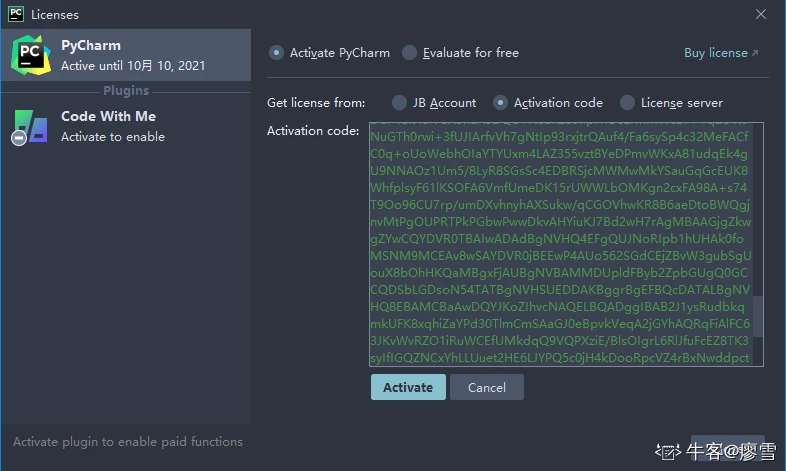The width and height of the screenshot is (786, 471).
Task: Pick the Activation code radio button
Action: 500,102
